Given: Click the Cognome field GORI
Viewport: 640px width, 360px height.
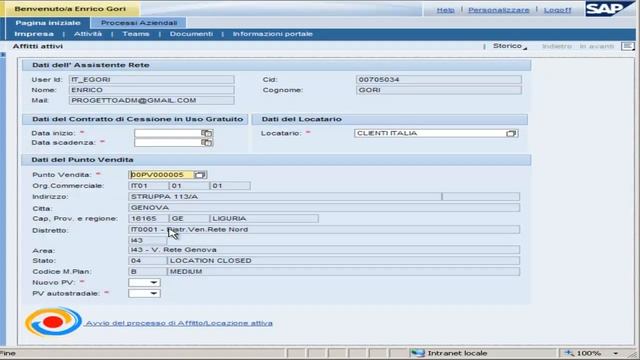Looking at the screenshot, I should 439,90.
